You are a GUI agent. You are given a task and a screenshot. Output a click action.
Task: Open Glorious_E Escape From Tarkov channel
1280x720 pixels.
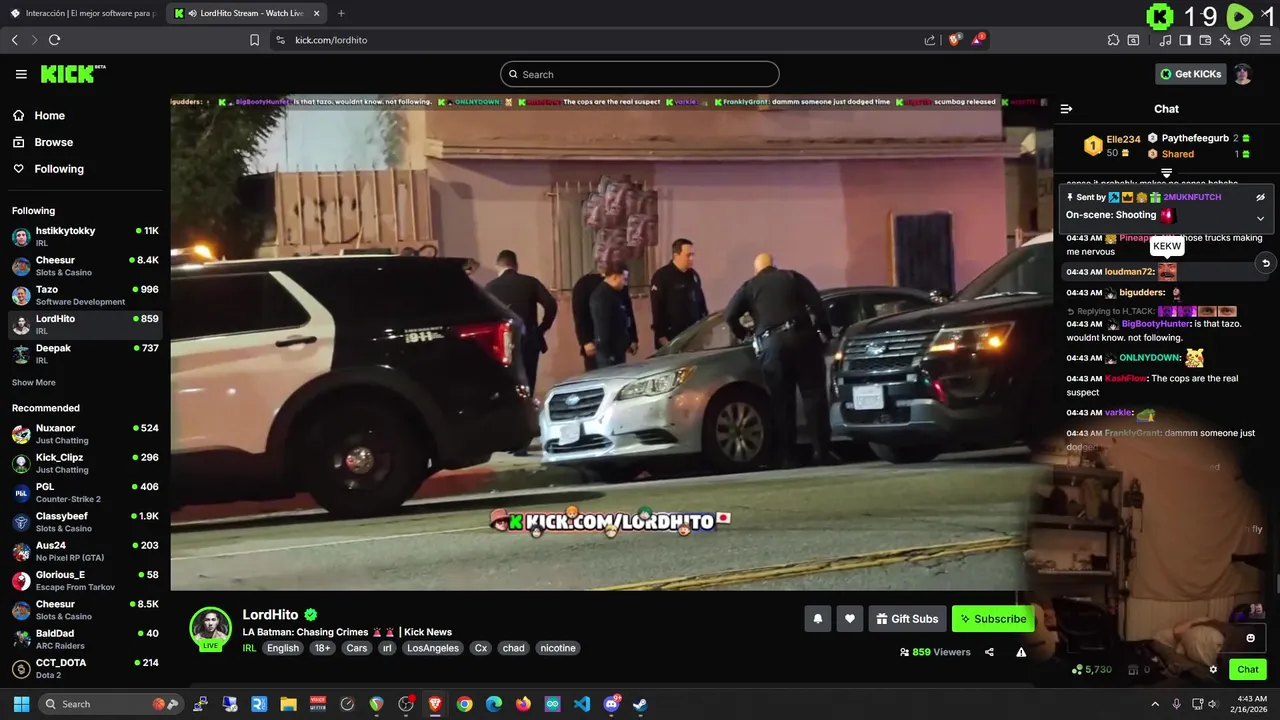click(85, 580)
